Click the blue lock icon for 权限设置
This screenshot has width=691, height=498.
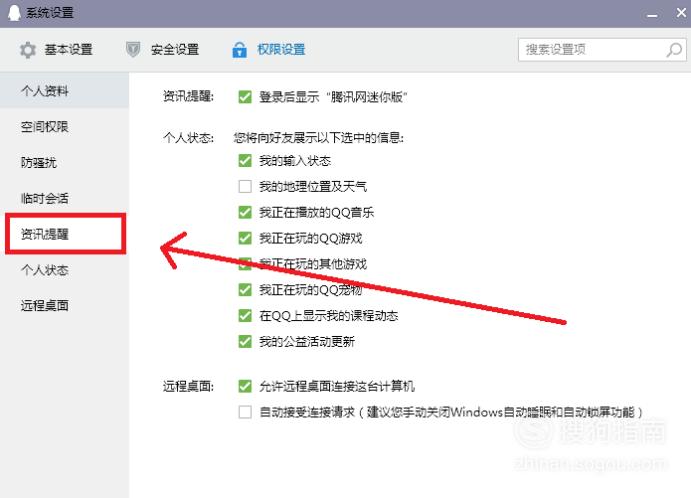point(239,50)
